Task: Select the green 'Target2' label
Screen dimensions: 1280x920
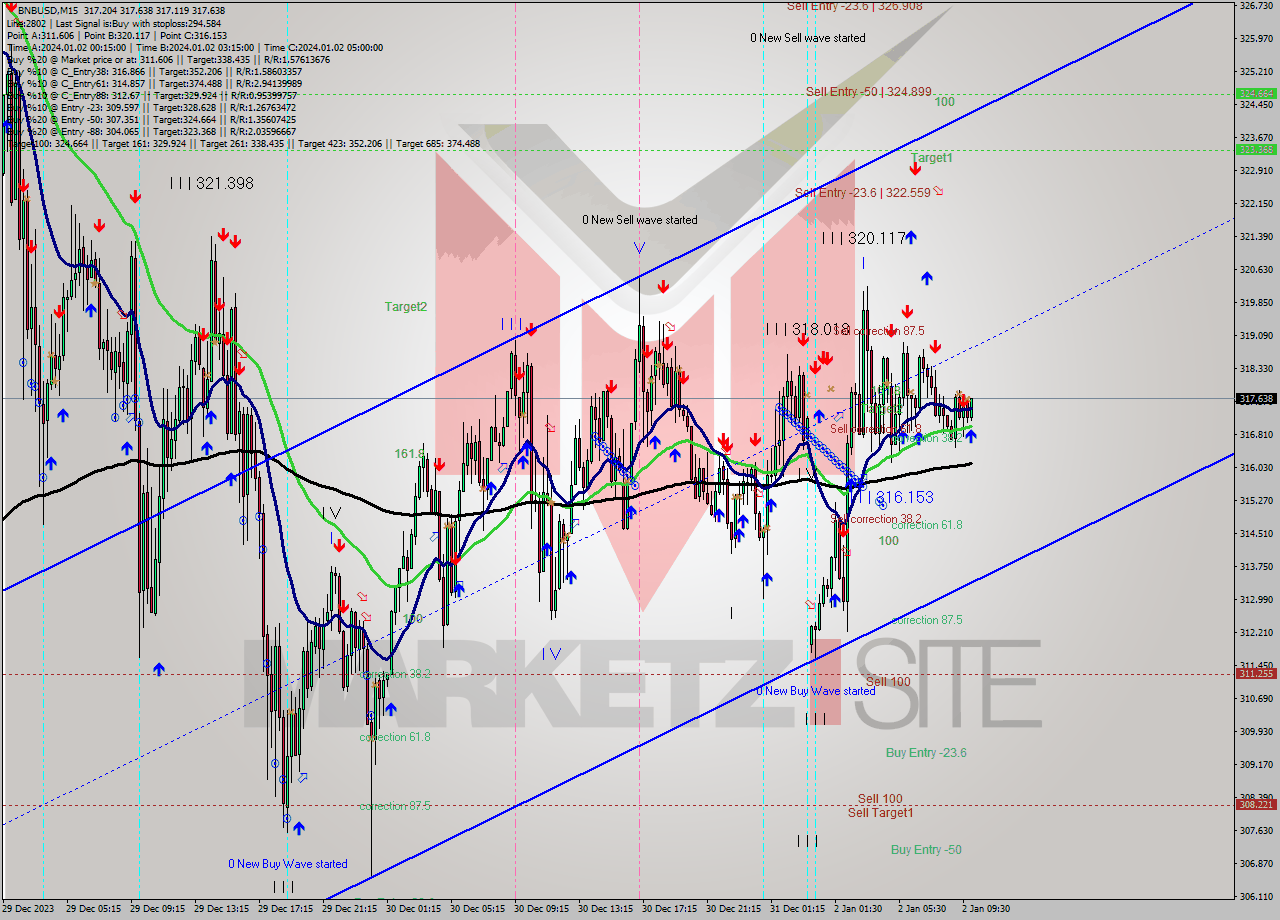Action: [405, 307]
